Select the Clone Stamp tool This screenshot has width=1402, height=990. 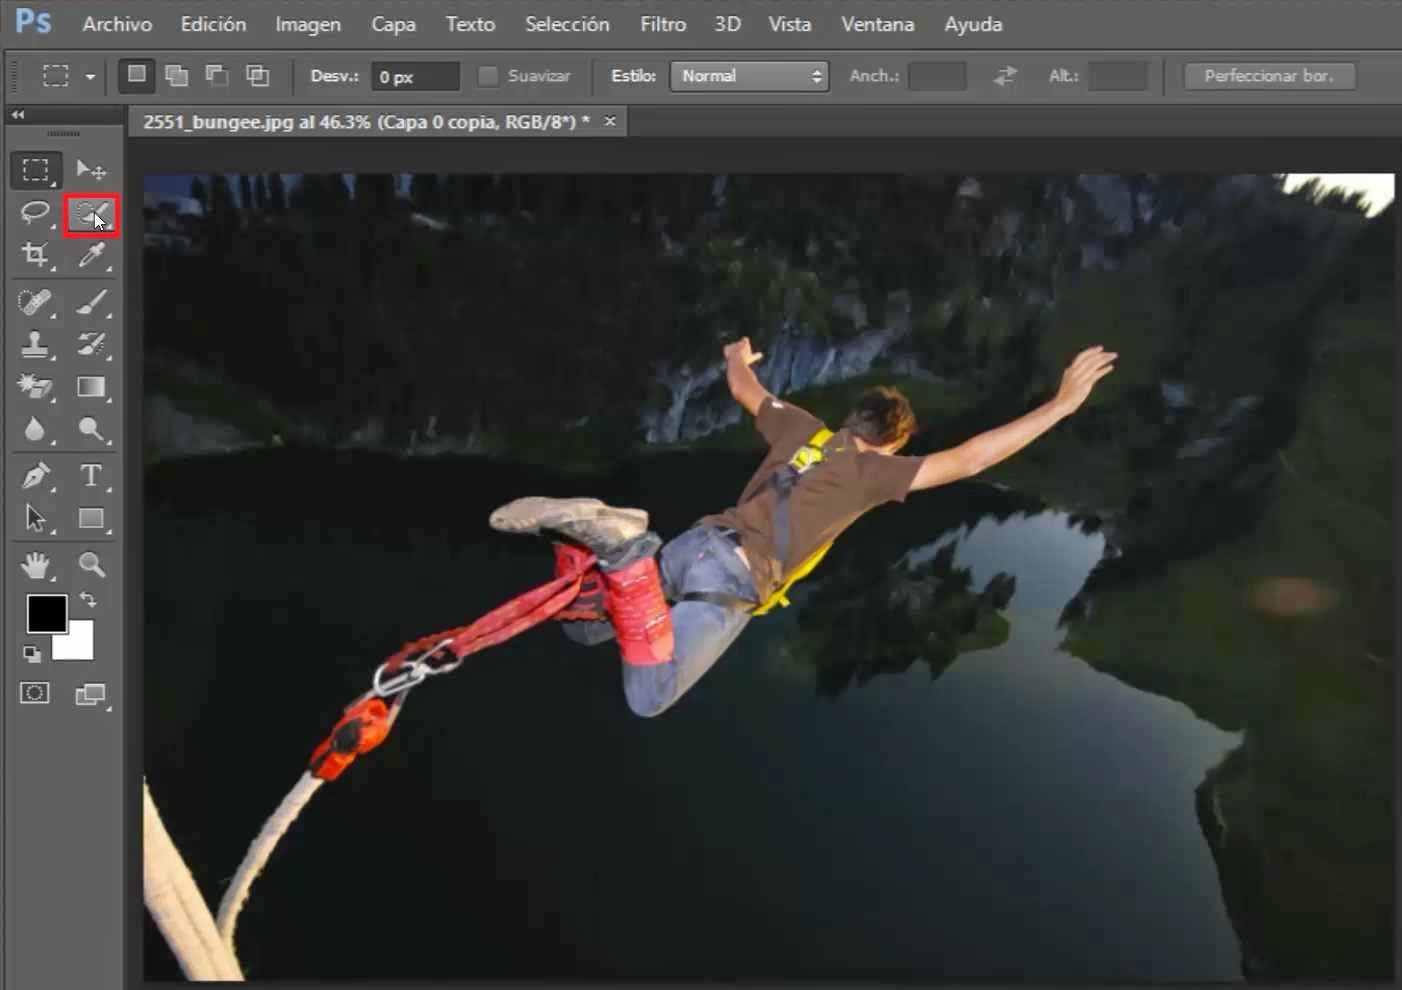pos(36,344)
